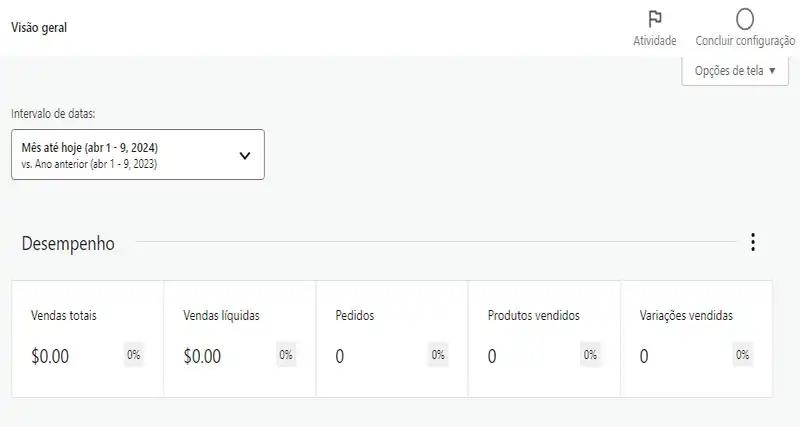Screen dimensions: 800x427
Task: Click the Visão geral page title
Action: [x=39, y=28]
